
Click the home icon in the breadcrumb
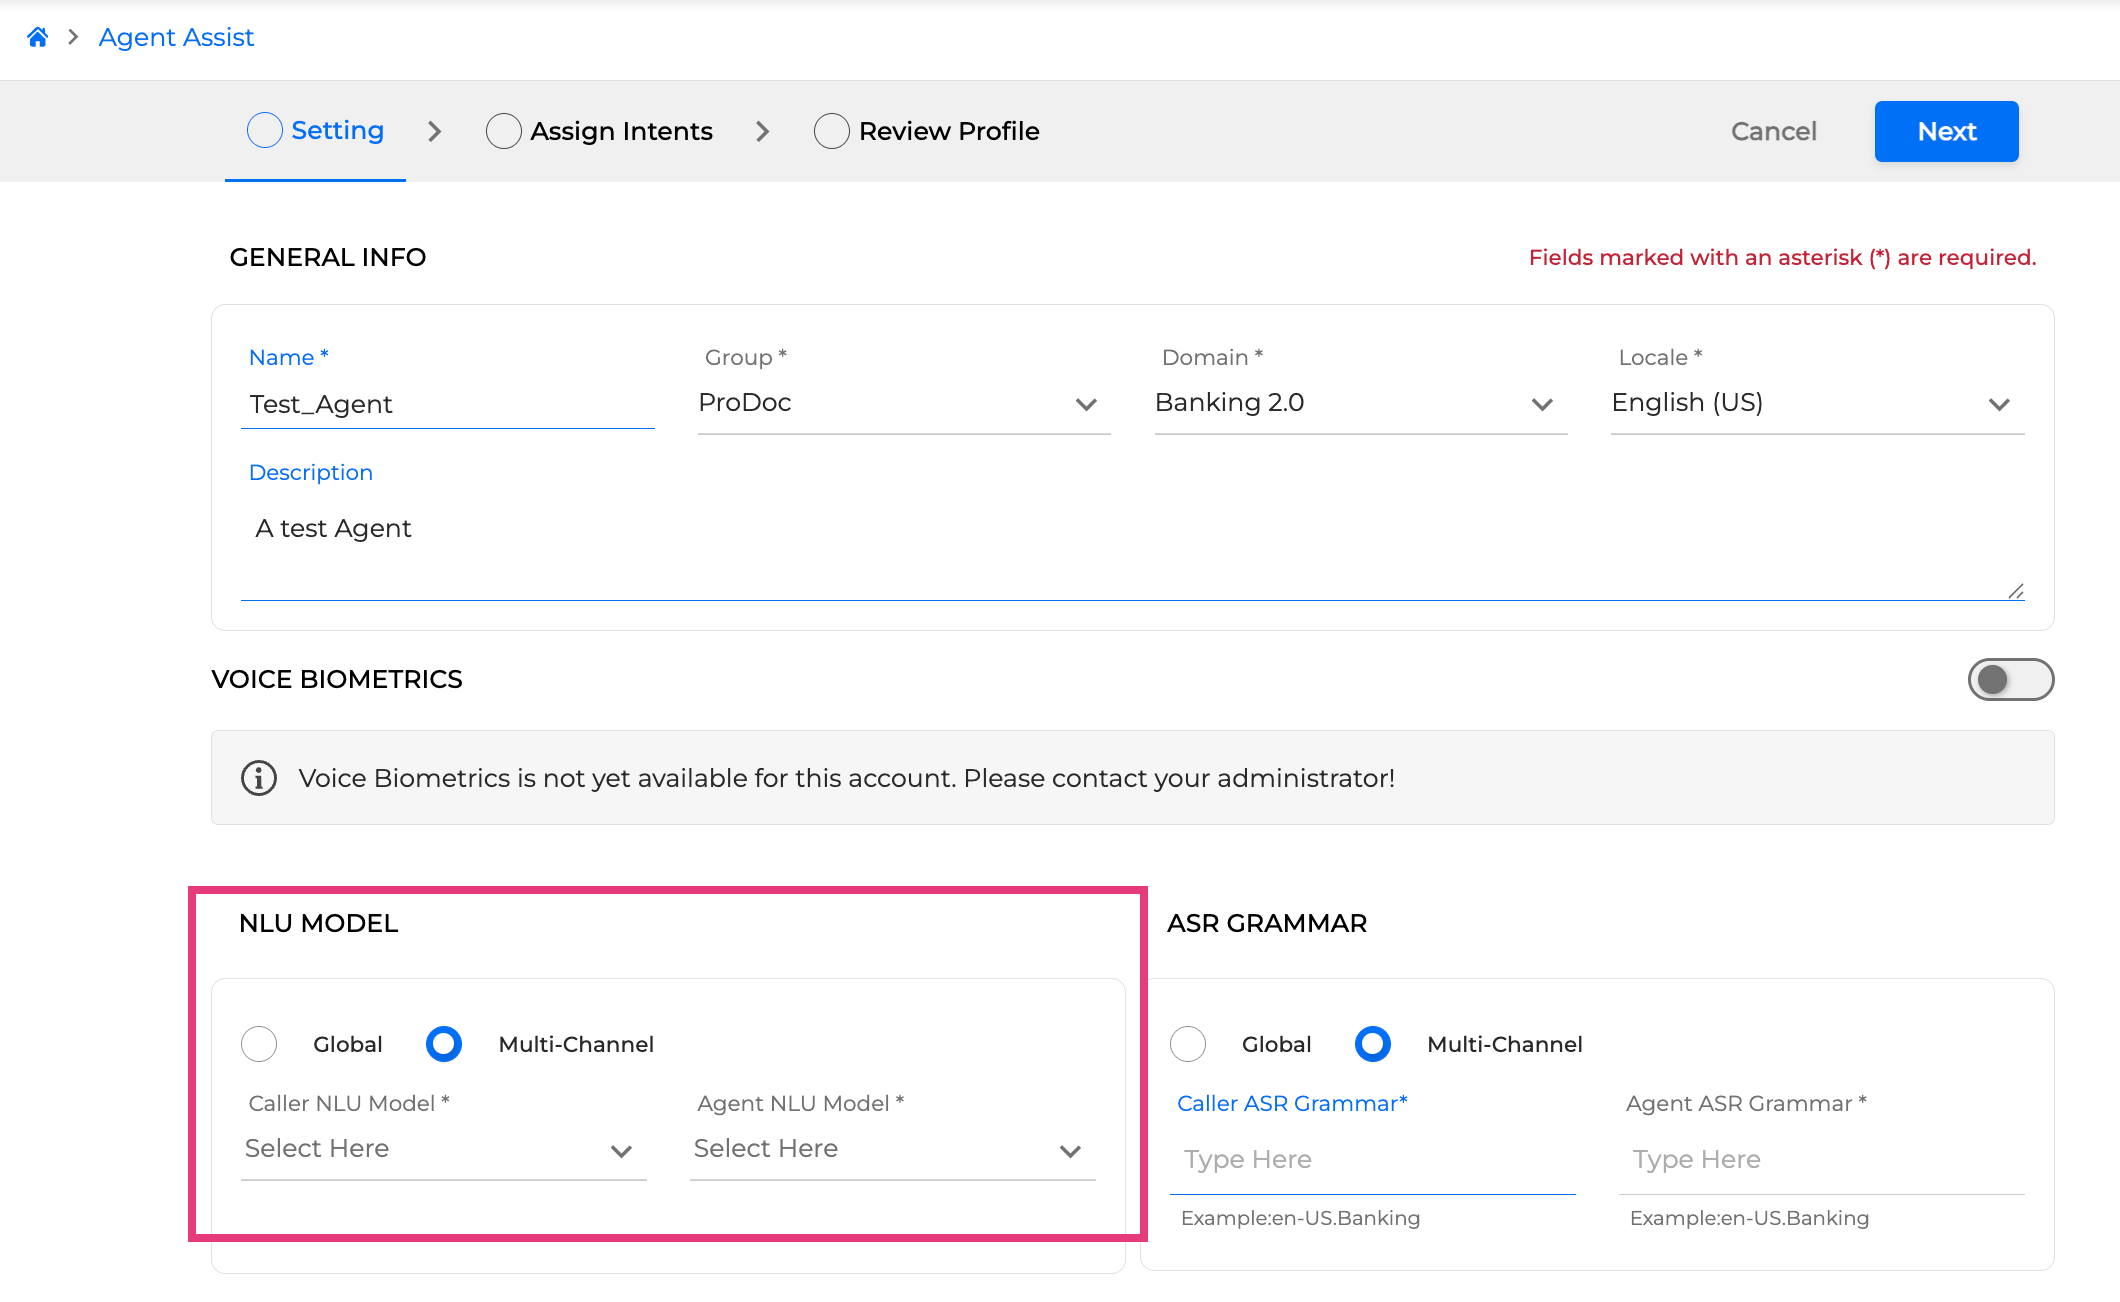(x=38, y=37)
